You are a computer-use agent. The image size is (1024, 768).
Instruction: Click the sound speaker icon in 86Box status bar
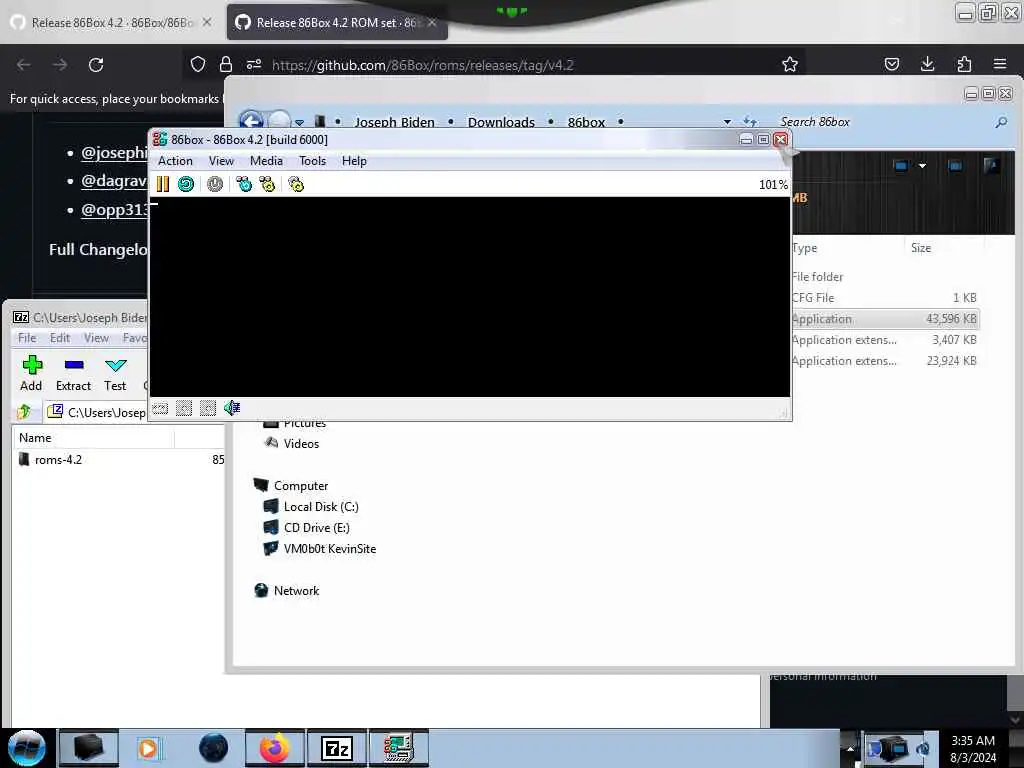232,408
